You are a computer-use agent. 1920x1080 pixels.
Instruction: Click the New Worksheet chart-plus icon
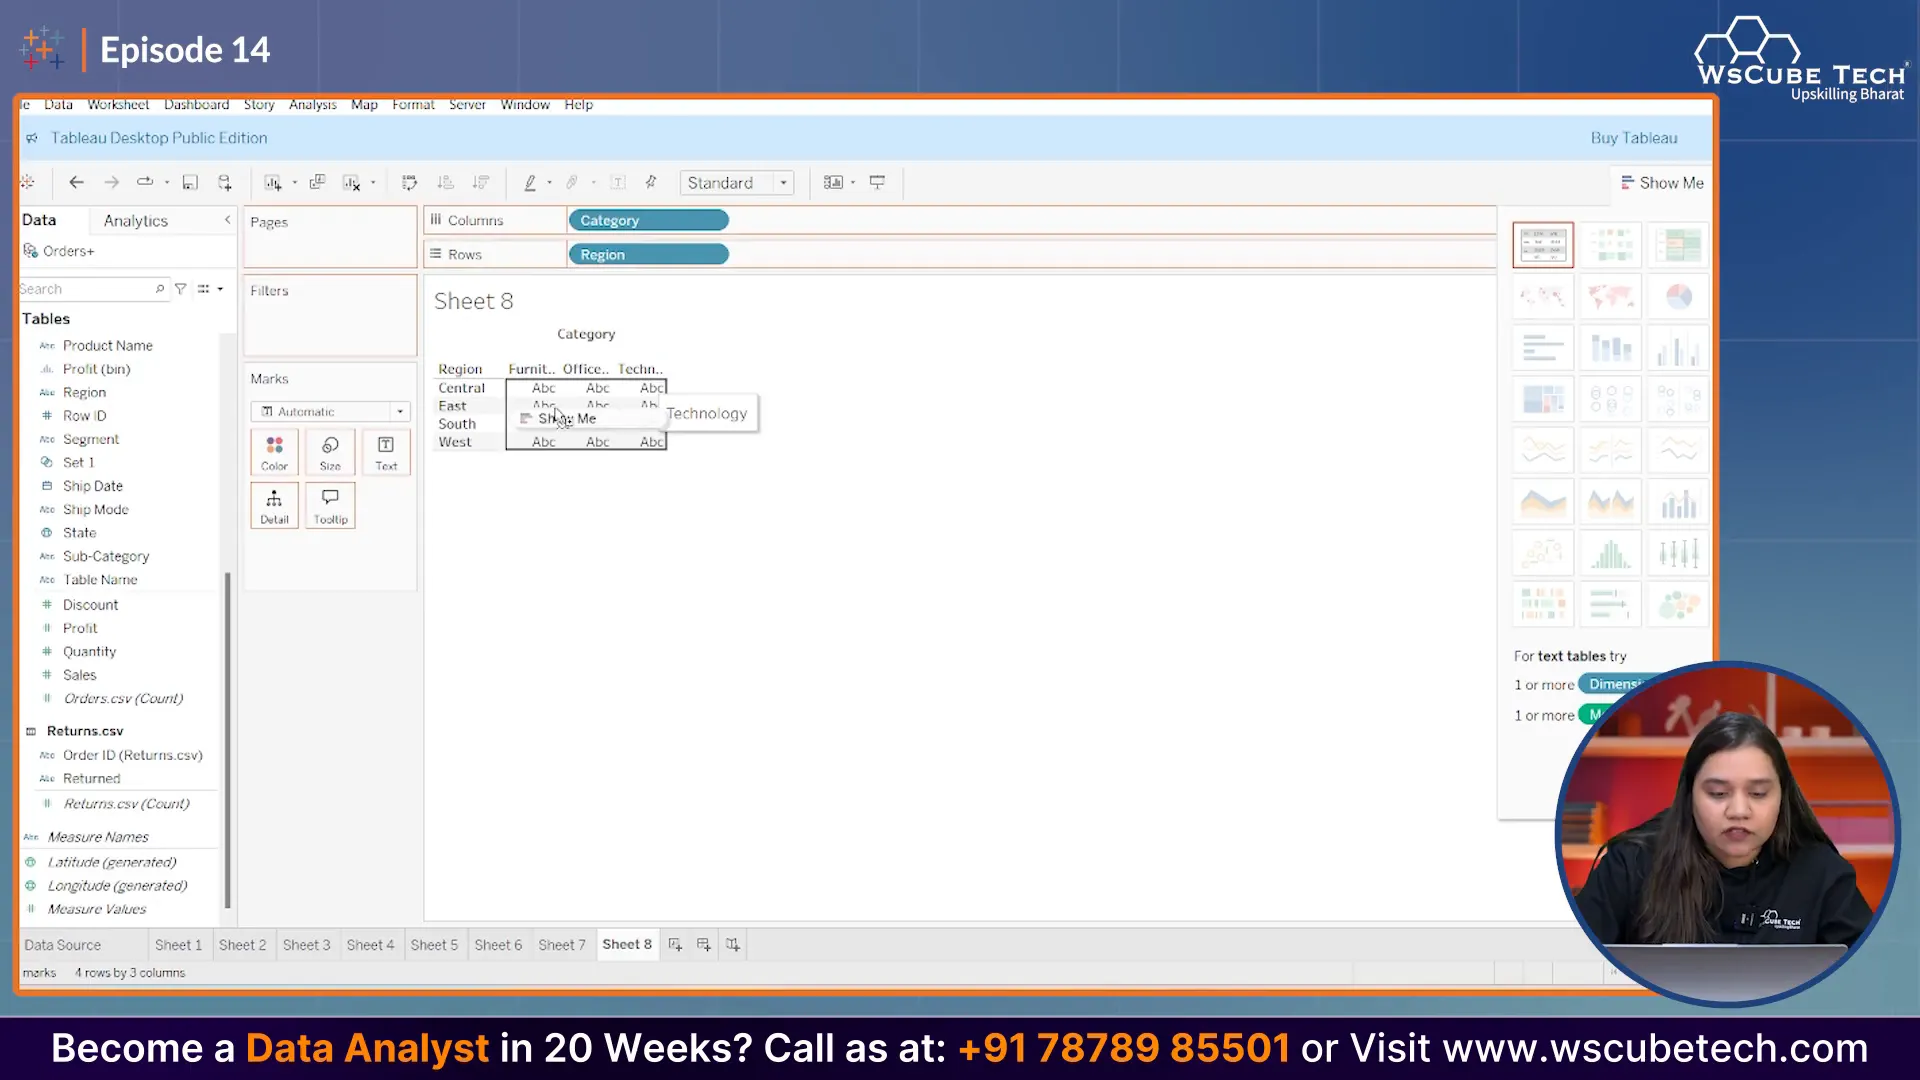[272, 182]
